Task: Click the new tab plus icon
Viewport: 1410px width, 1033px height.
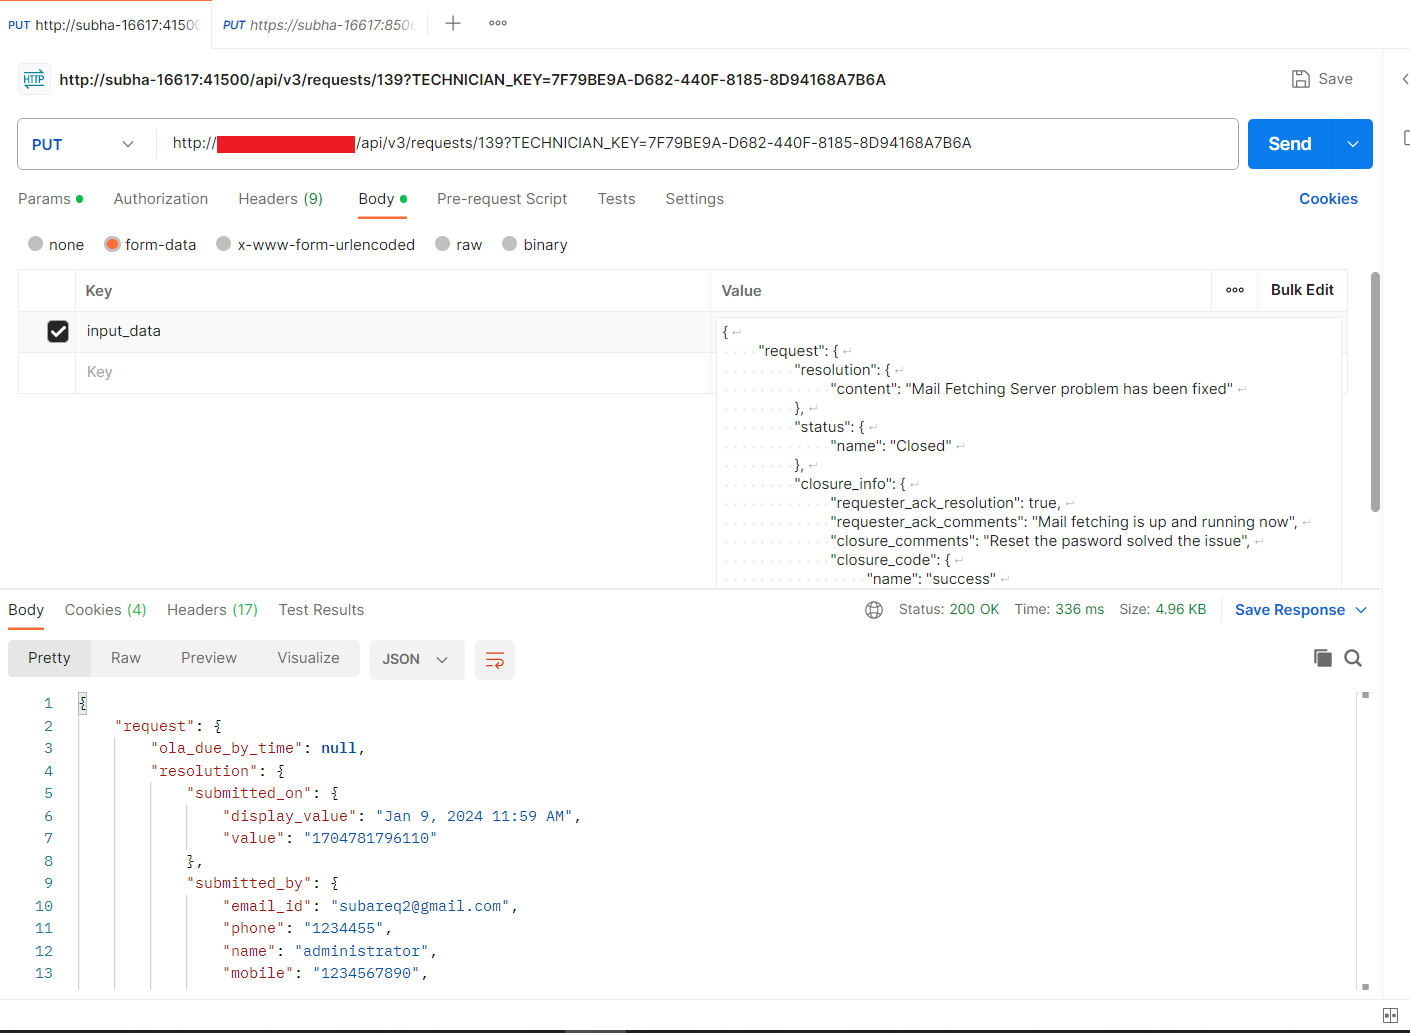Action: [x=453, y=23]
